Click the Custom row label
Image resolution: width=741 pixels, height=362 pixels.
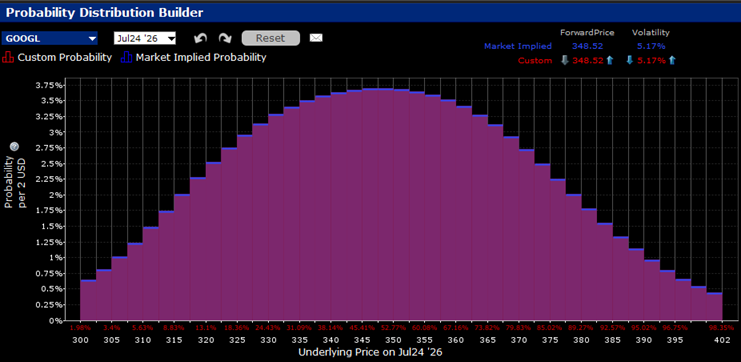click(534, 60)
